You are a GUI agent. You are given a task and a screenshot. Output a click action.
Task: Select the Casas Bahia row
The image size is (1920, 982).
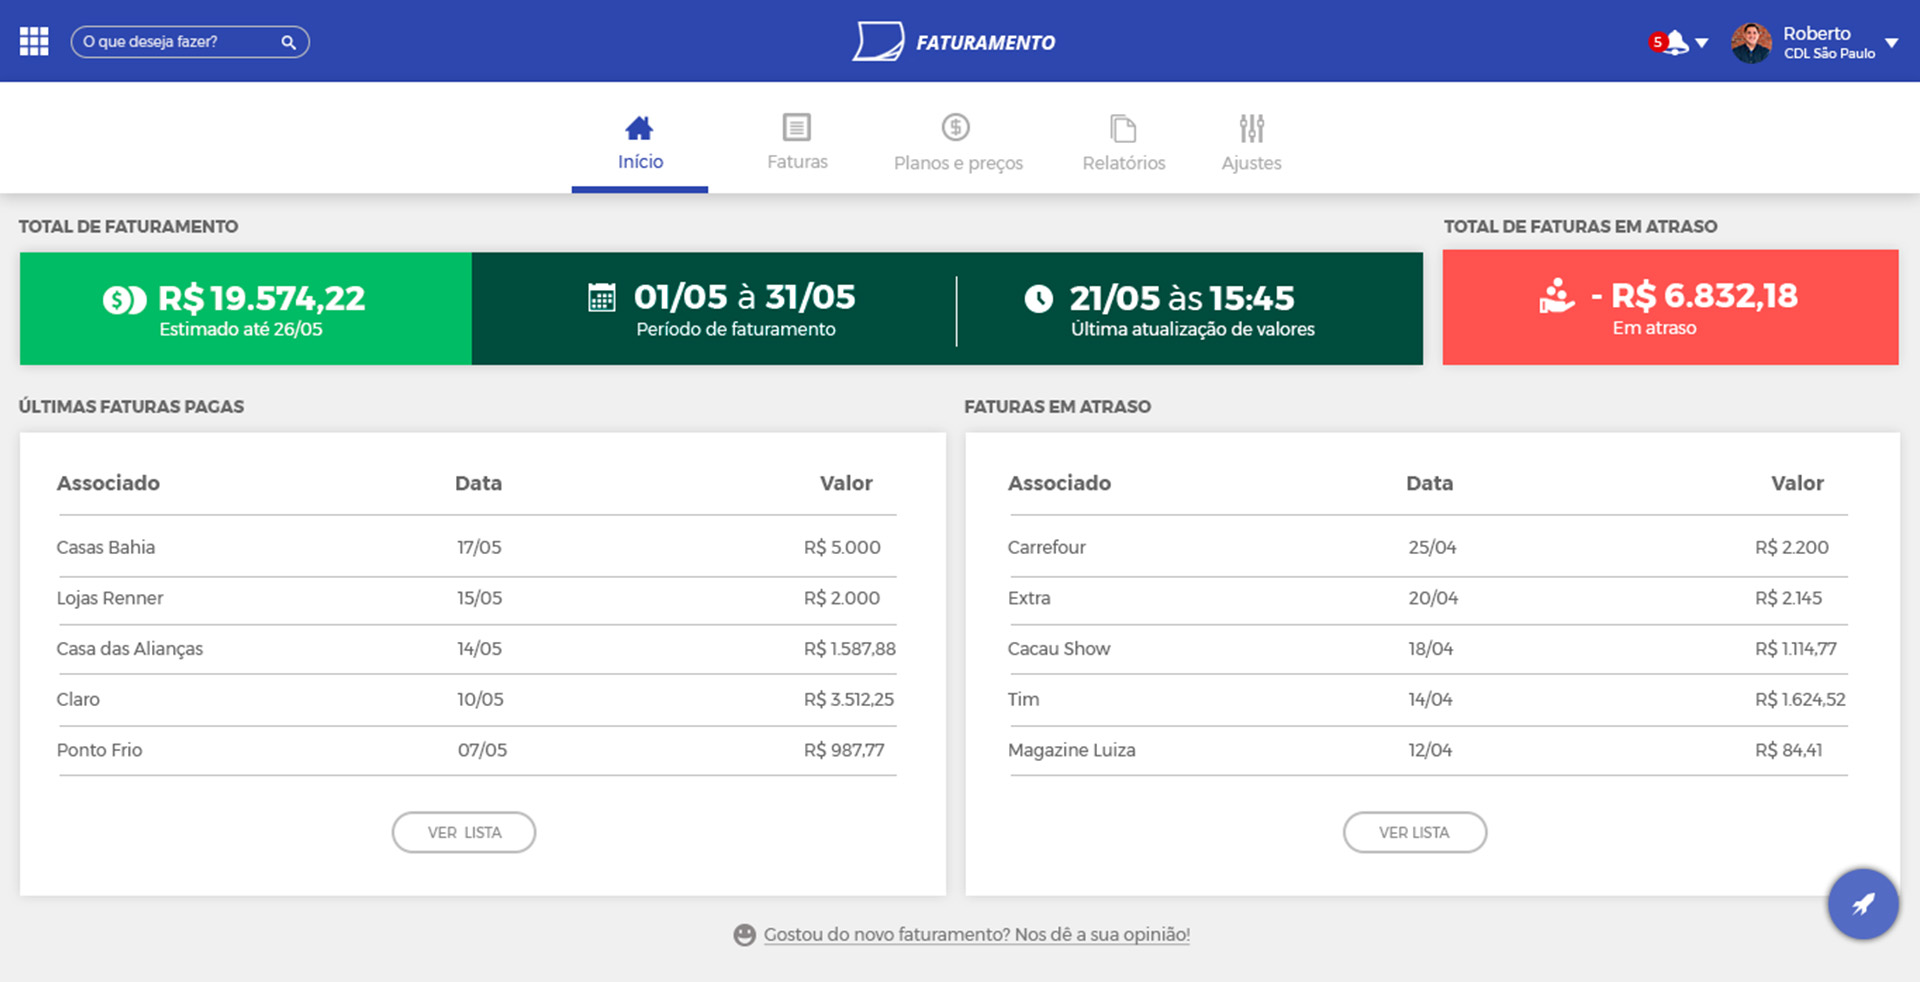[x=477, y=547]
